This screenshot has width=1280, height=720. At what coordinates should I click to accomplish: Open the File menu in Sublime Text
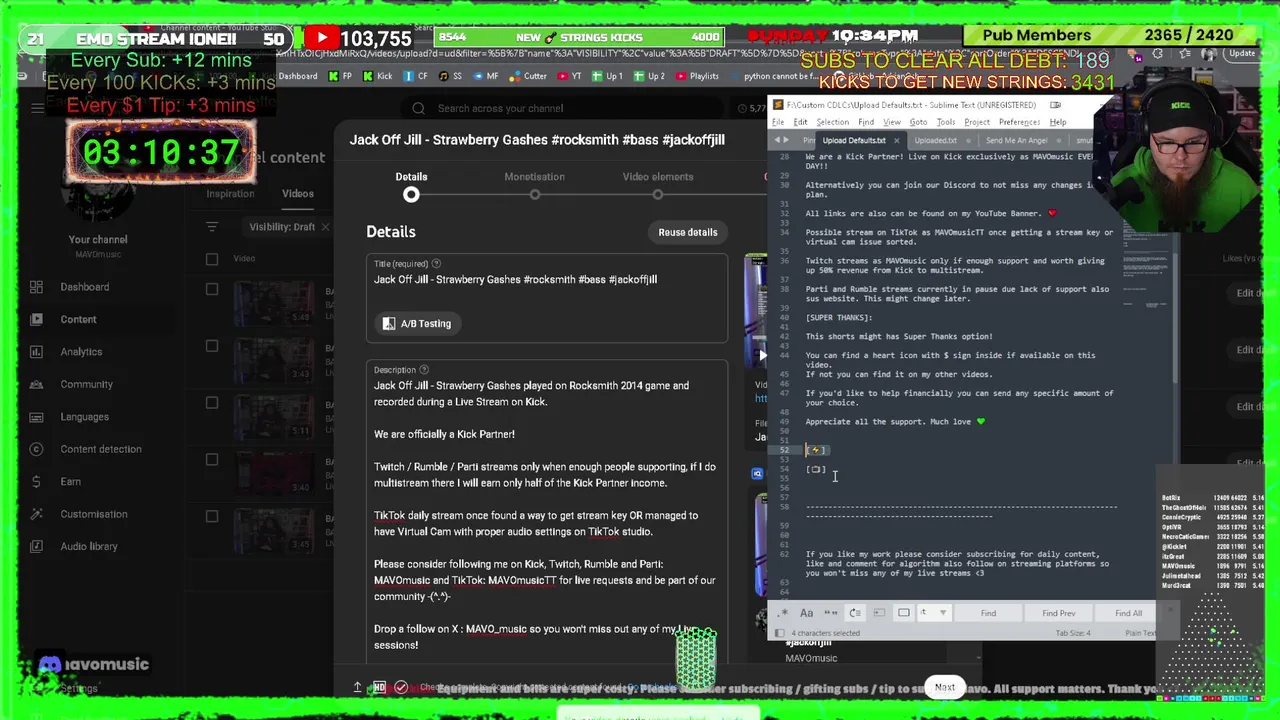pyautogui.click(x=777, y=122)
